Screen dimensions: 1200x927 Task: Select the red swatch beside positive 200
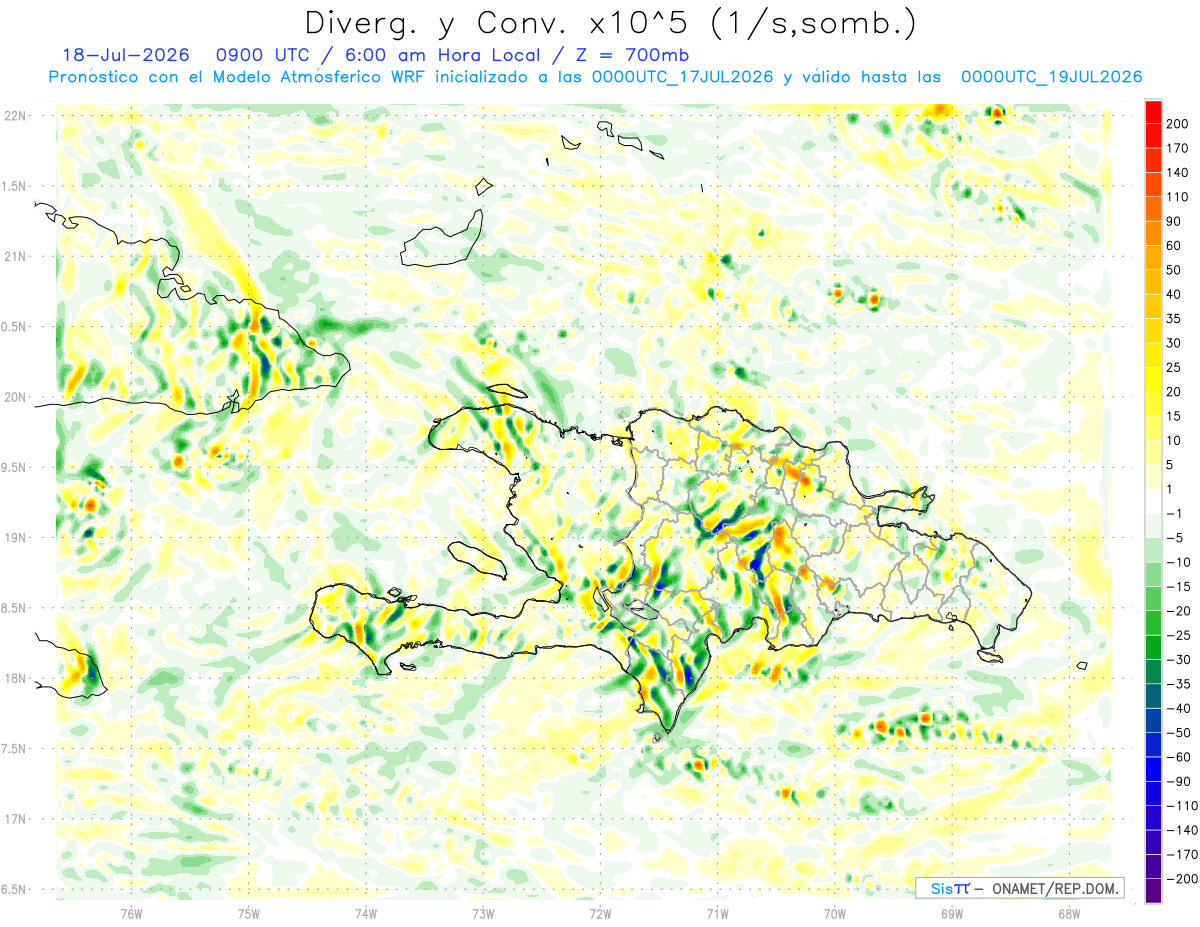tap(1153, 112)
